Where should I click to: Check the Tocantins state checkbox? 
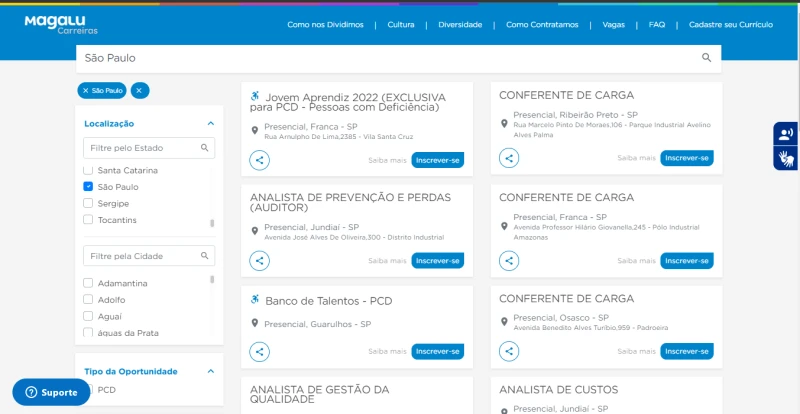tap(88, 220)
